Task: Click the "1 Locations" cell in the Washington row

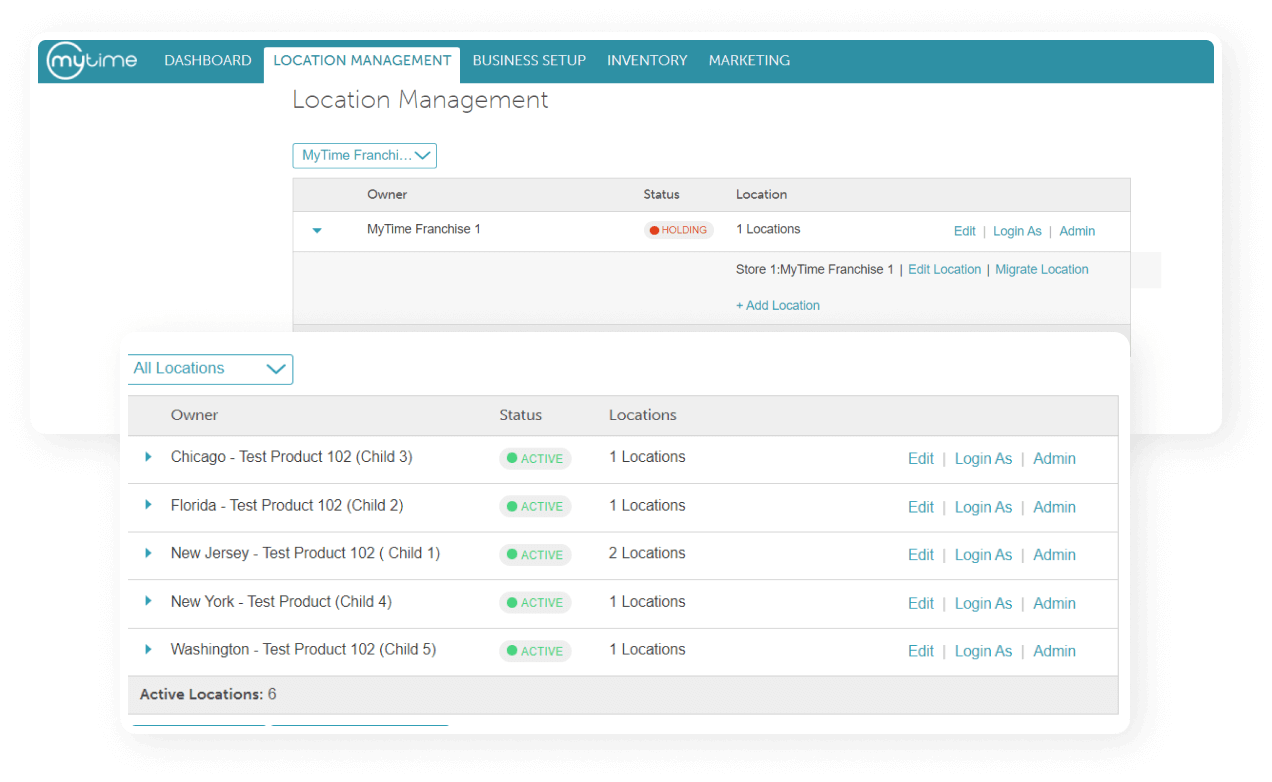Action: (x=647, y=649)
